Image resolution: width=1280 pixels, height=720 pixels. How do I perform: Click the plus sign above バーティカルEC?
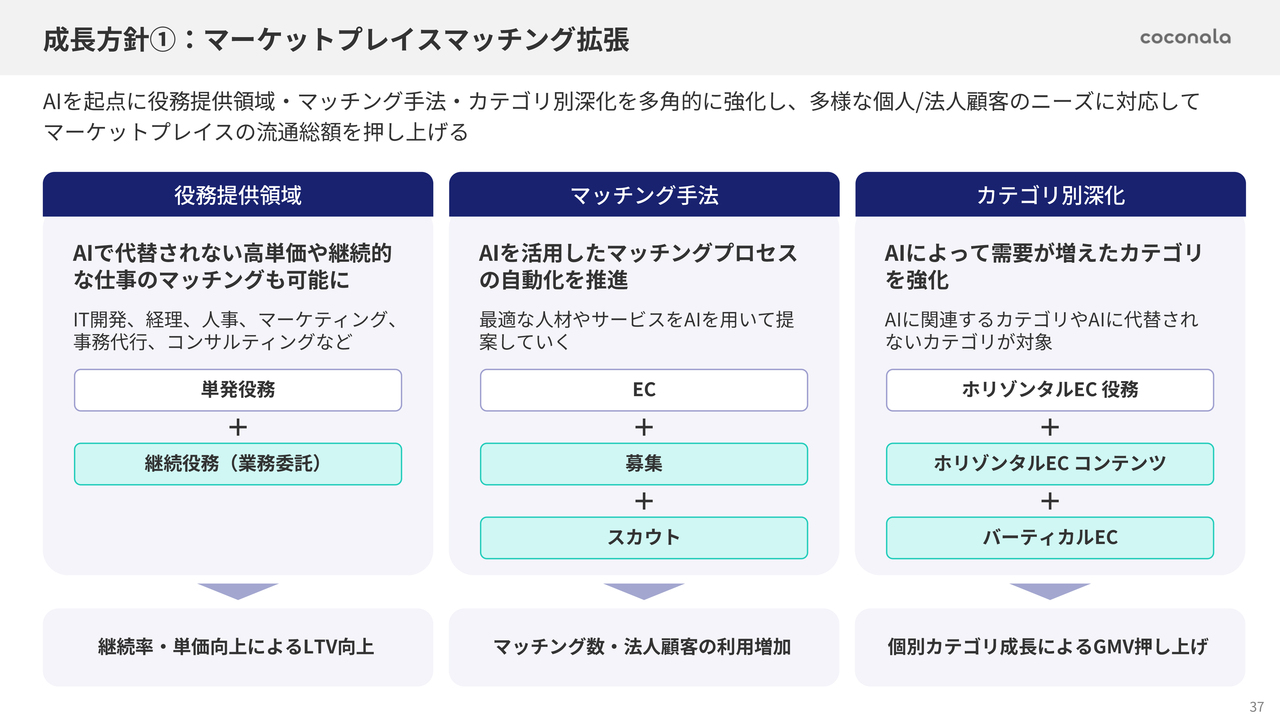pyautogui.click(x=1050, y=501)
